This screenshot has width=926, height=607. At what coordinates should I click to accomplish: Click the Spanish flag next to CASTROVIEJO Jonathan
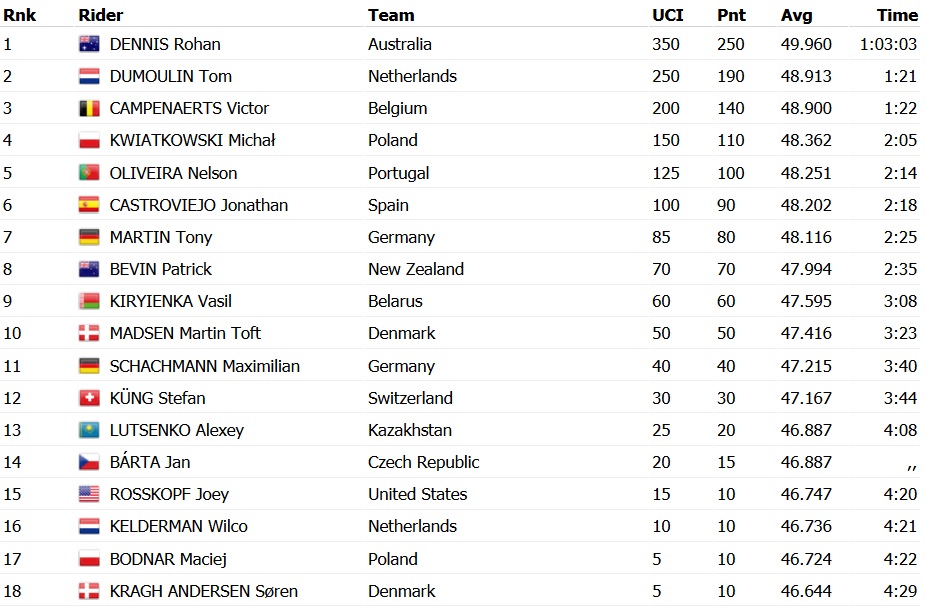coord(89,205)
